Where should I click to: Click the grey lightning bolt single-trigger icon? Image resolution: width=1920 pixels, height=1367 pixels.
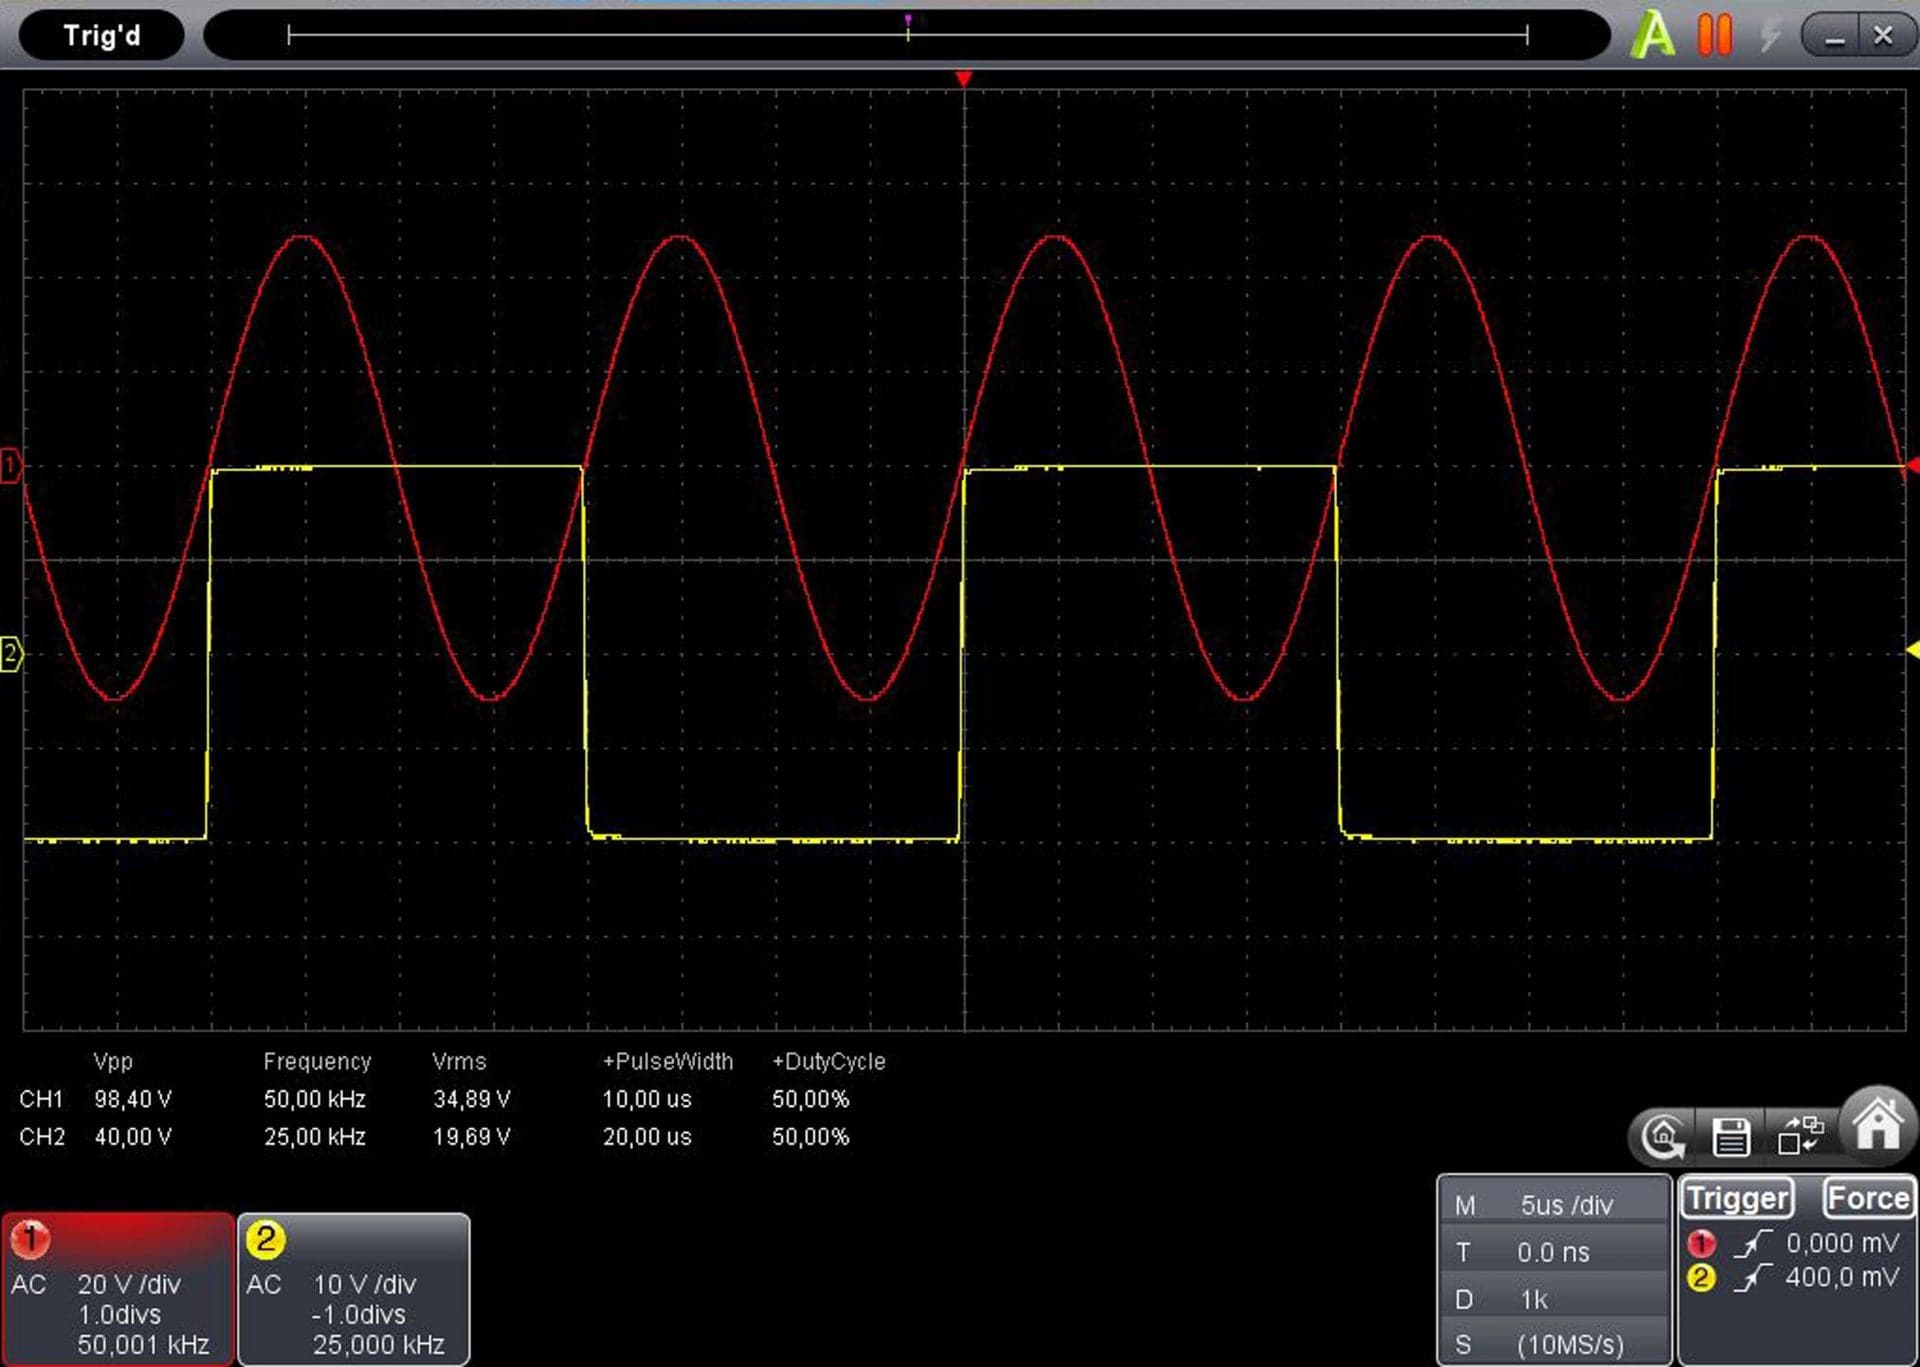click(1770, 35)
